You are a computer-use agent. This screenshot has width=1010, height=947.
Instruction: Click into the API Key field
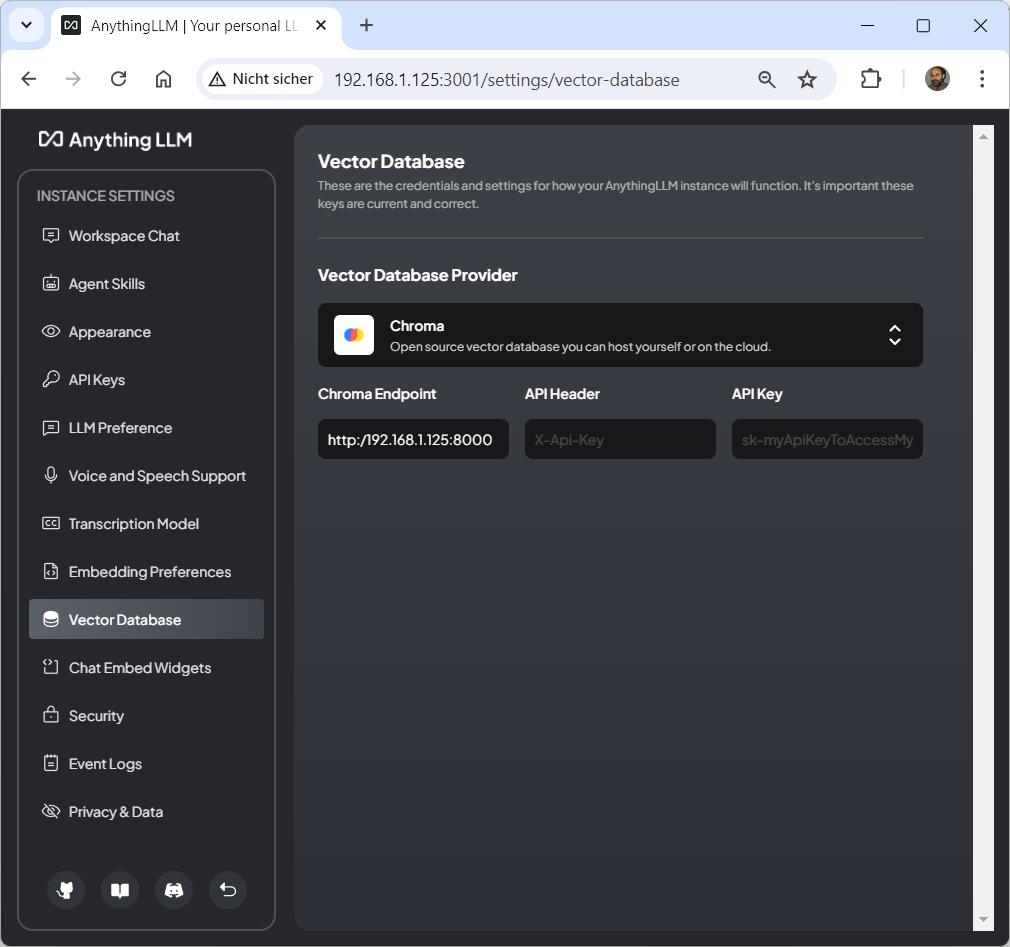[827, 439]
